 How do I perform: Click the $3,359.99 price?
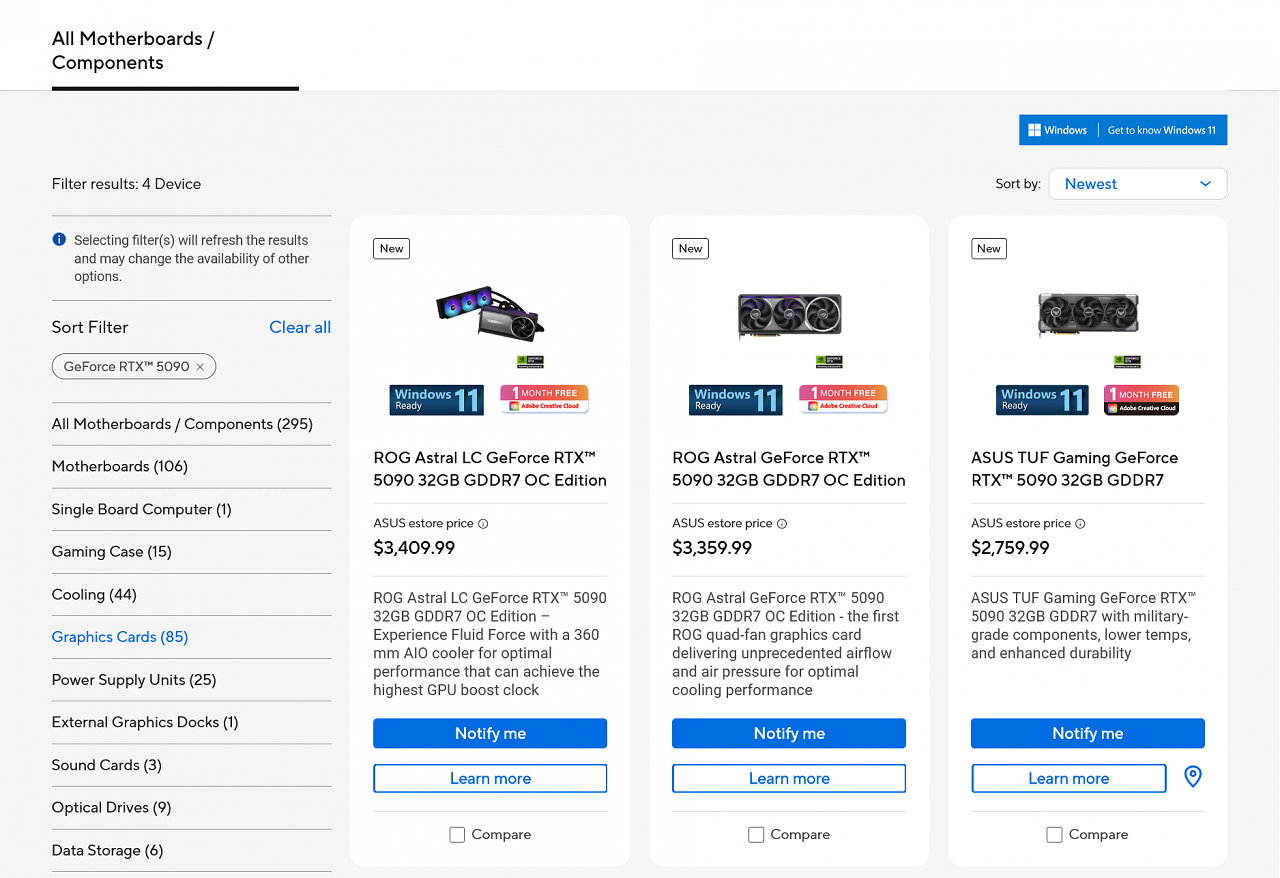(x=712, y=548)
